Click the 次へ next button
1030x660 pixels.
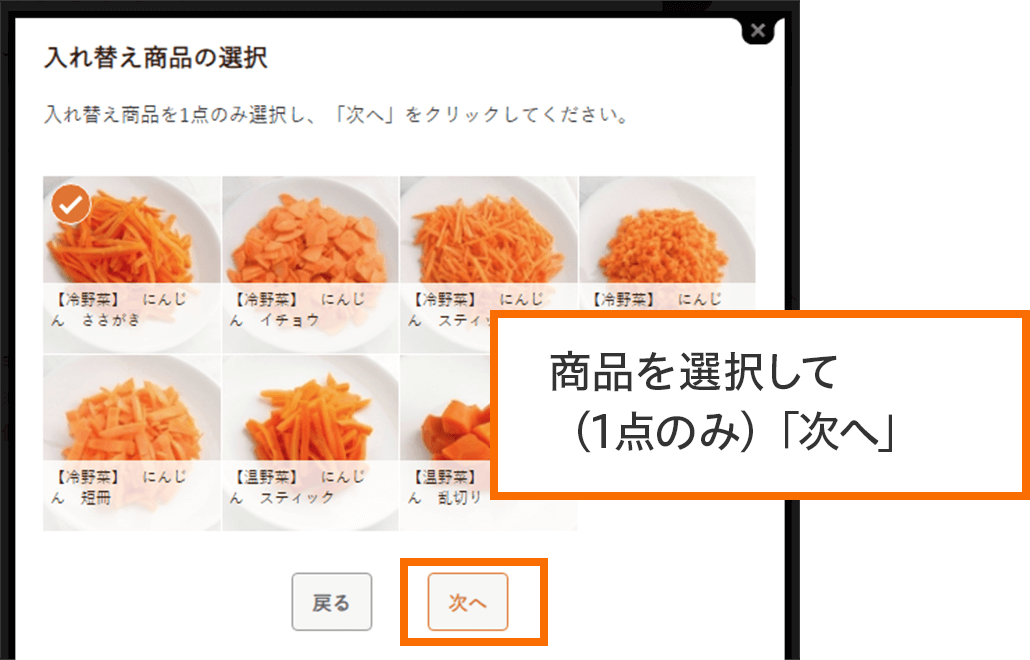click(468, 602)
